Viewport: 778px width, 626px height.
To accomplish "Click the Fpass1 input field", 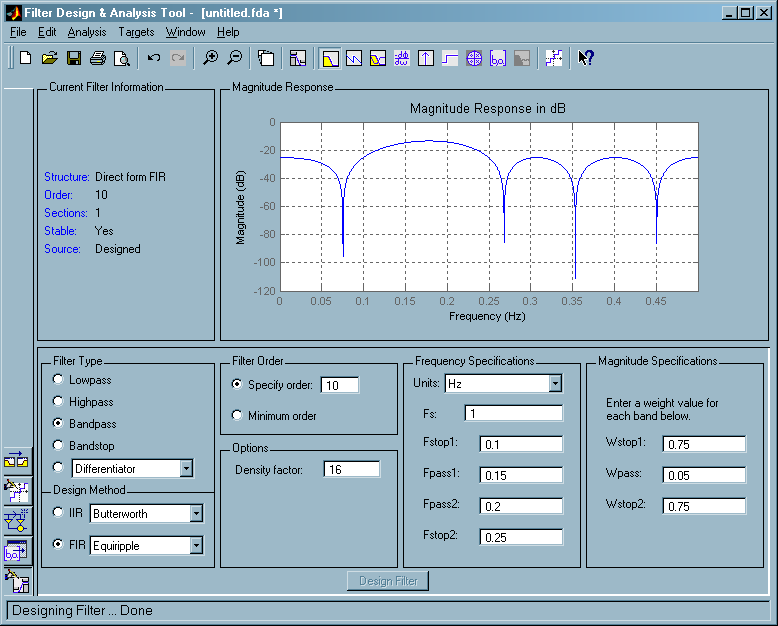I will click(x=521, y=476).
